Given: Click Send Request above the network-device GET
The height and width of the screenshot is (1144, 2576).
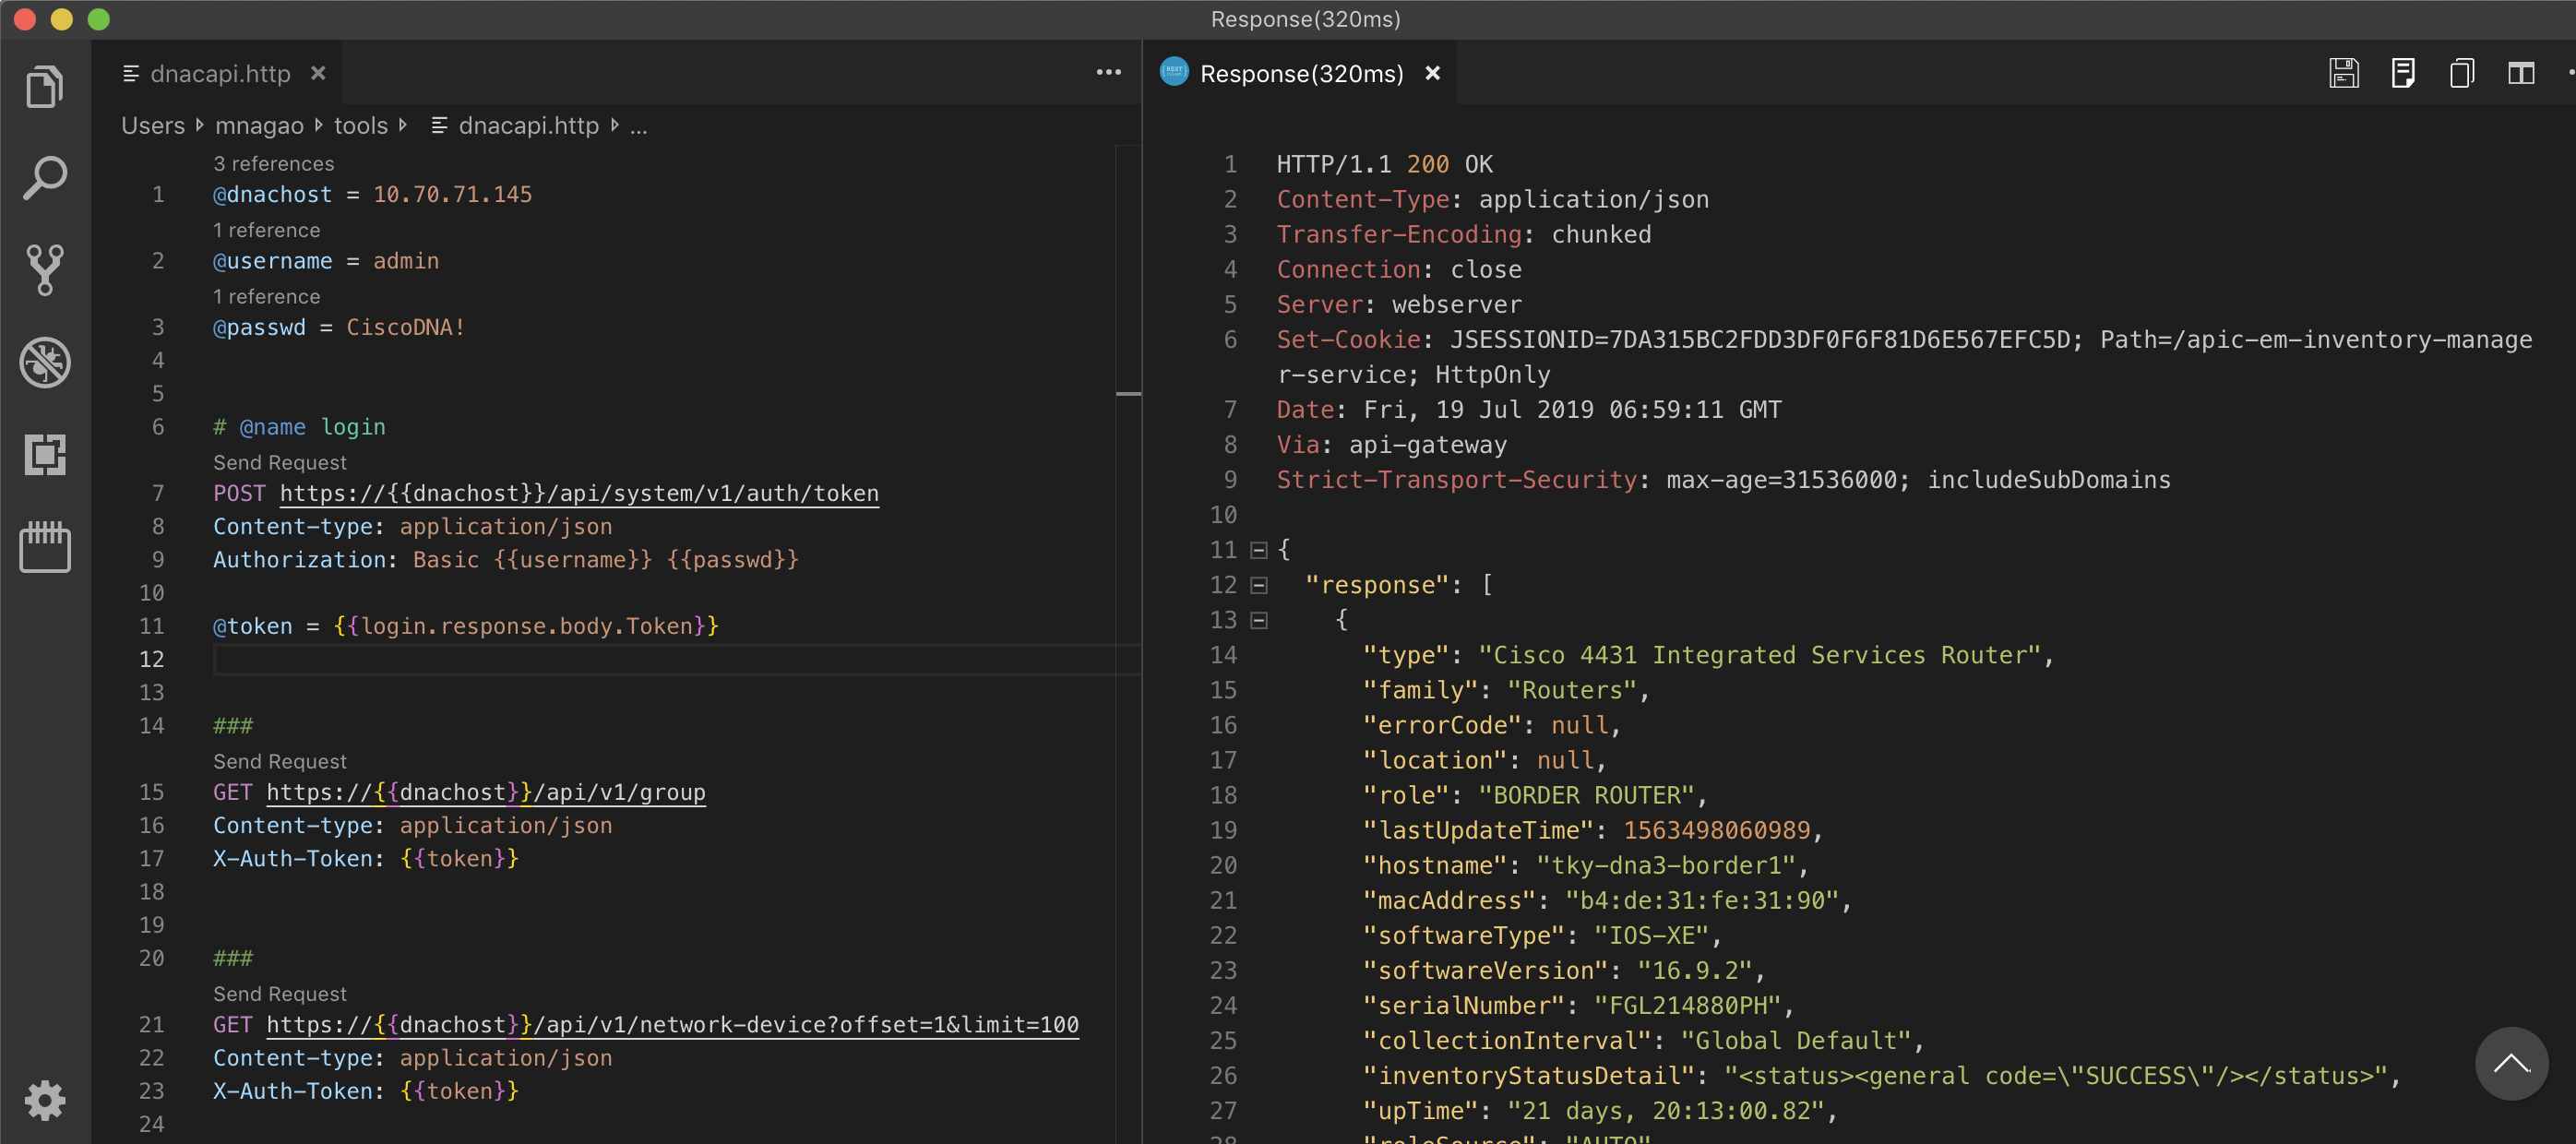Looking at the screenshot, I should [x=279, y=993].
